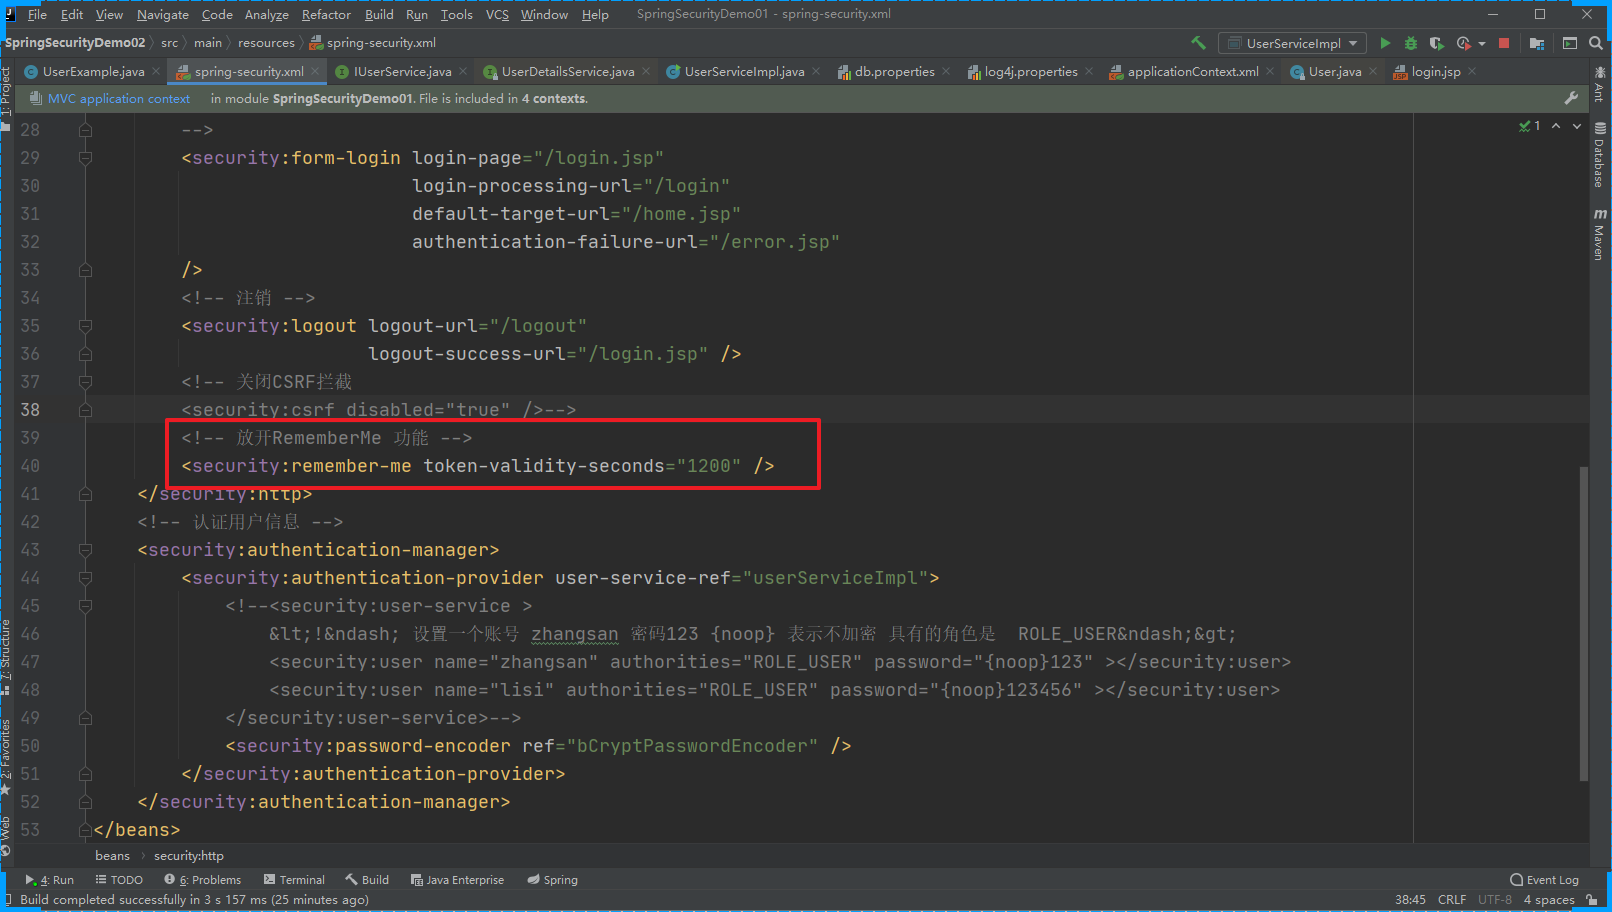
Task: Open the Refactor menu
Action: coord(326,14)
